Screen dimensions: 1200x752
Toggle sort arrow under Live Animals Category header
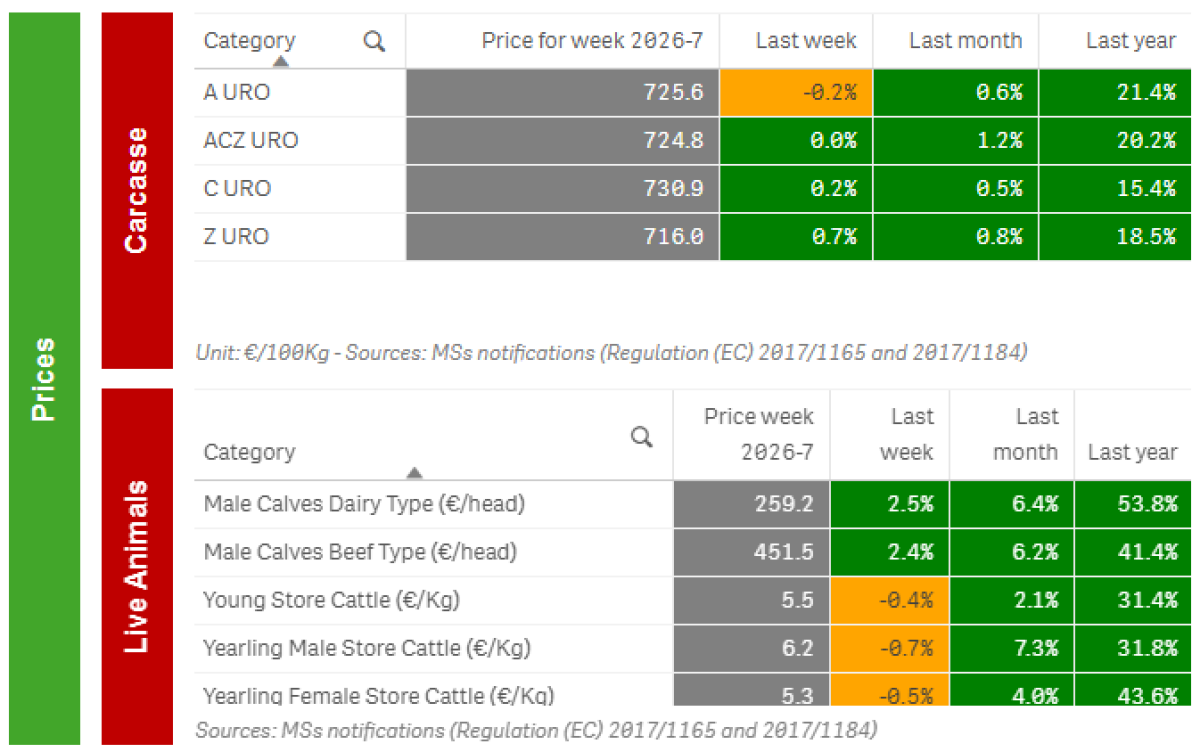coord(414,473)
